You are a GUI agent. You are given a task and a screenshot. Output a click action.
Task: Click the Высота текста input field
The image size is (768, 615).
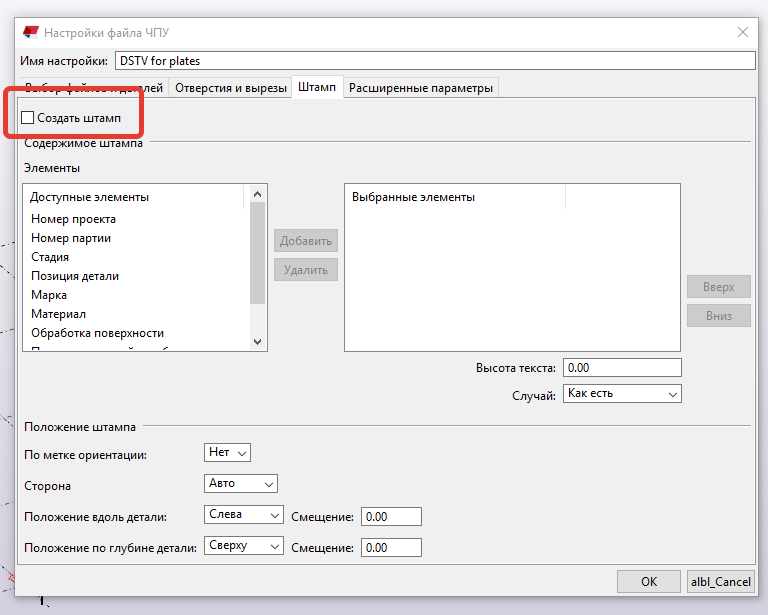(621, 368)
